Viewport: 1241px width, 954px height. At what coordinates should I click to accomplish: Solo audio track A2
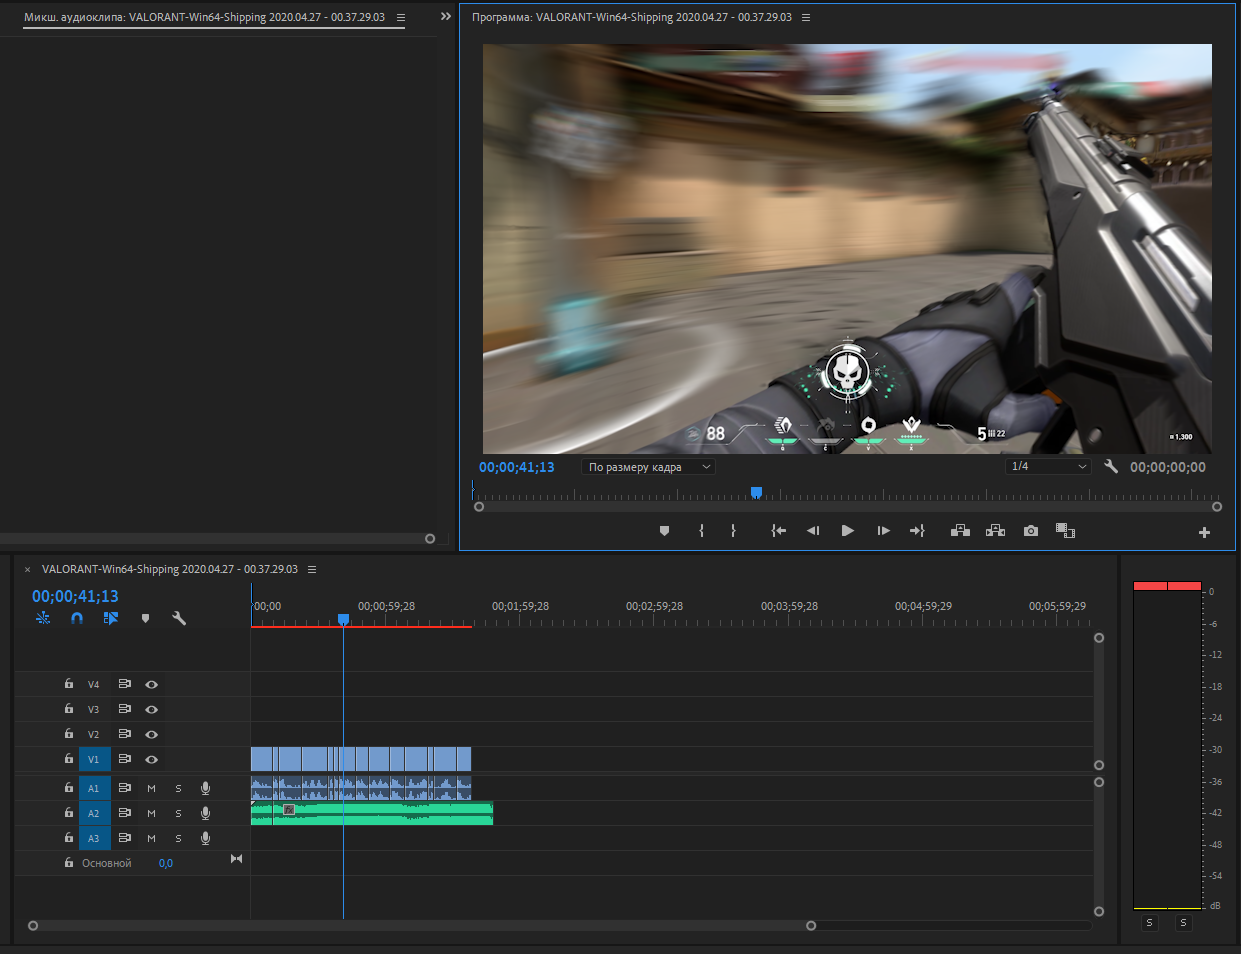(179, 813)
